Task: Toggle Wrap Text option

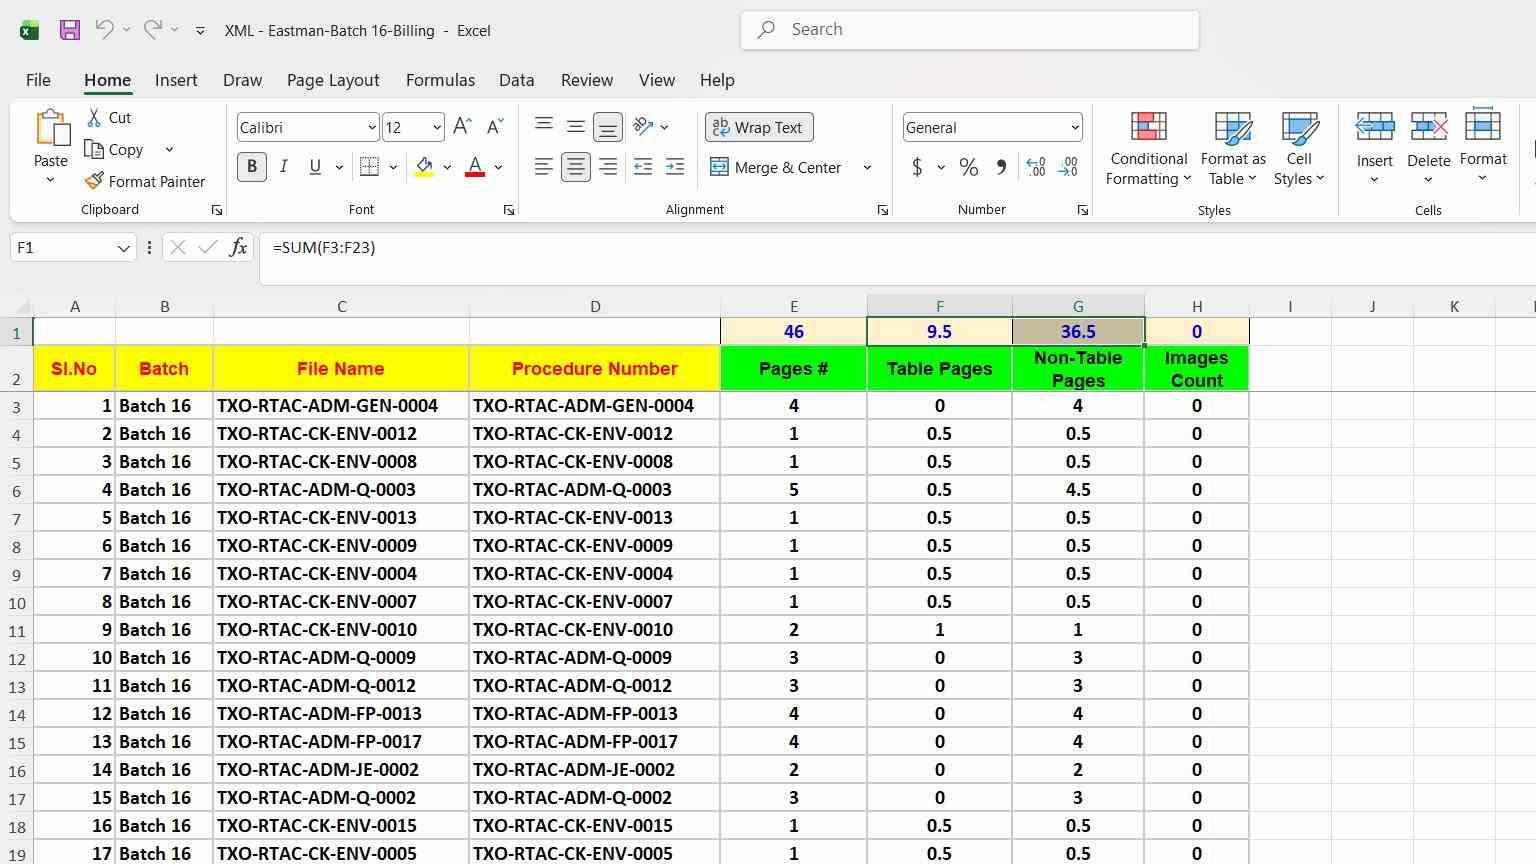Action: [x=759, y=127]
